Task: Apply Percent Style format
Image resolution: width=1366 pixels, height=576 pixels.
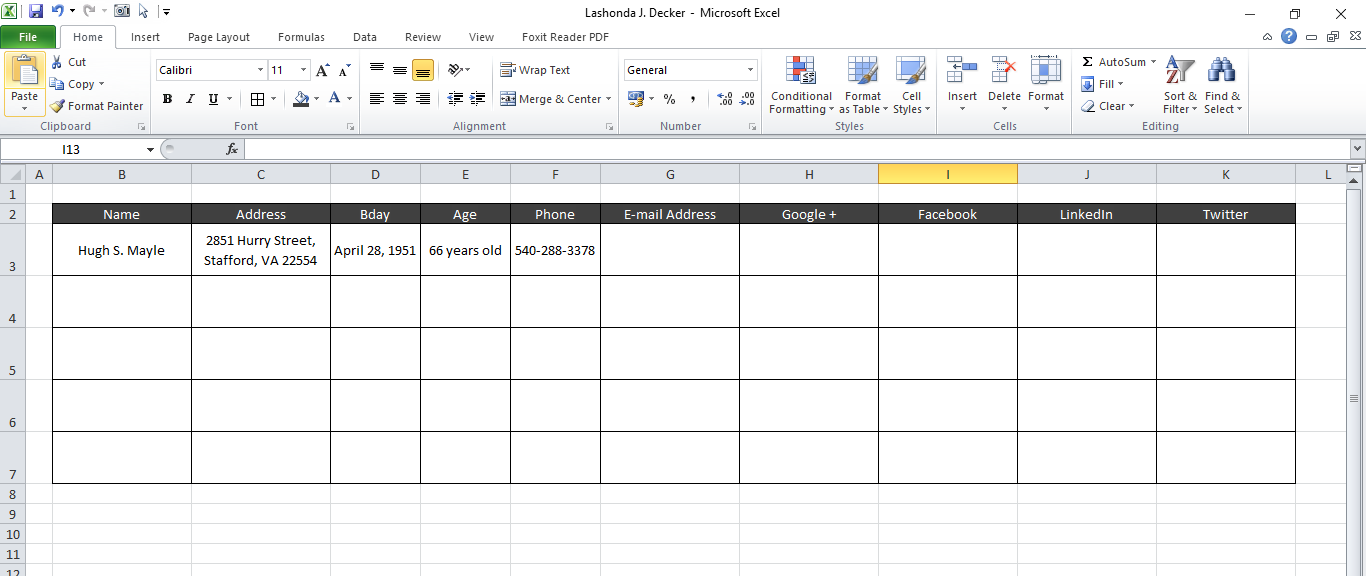Action: (670, 99)
